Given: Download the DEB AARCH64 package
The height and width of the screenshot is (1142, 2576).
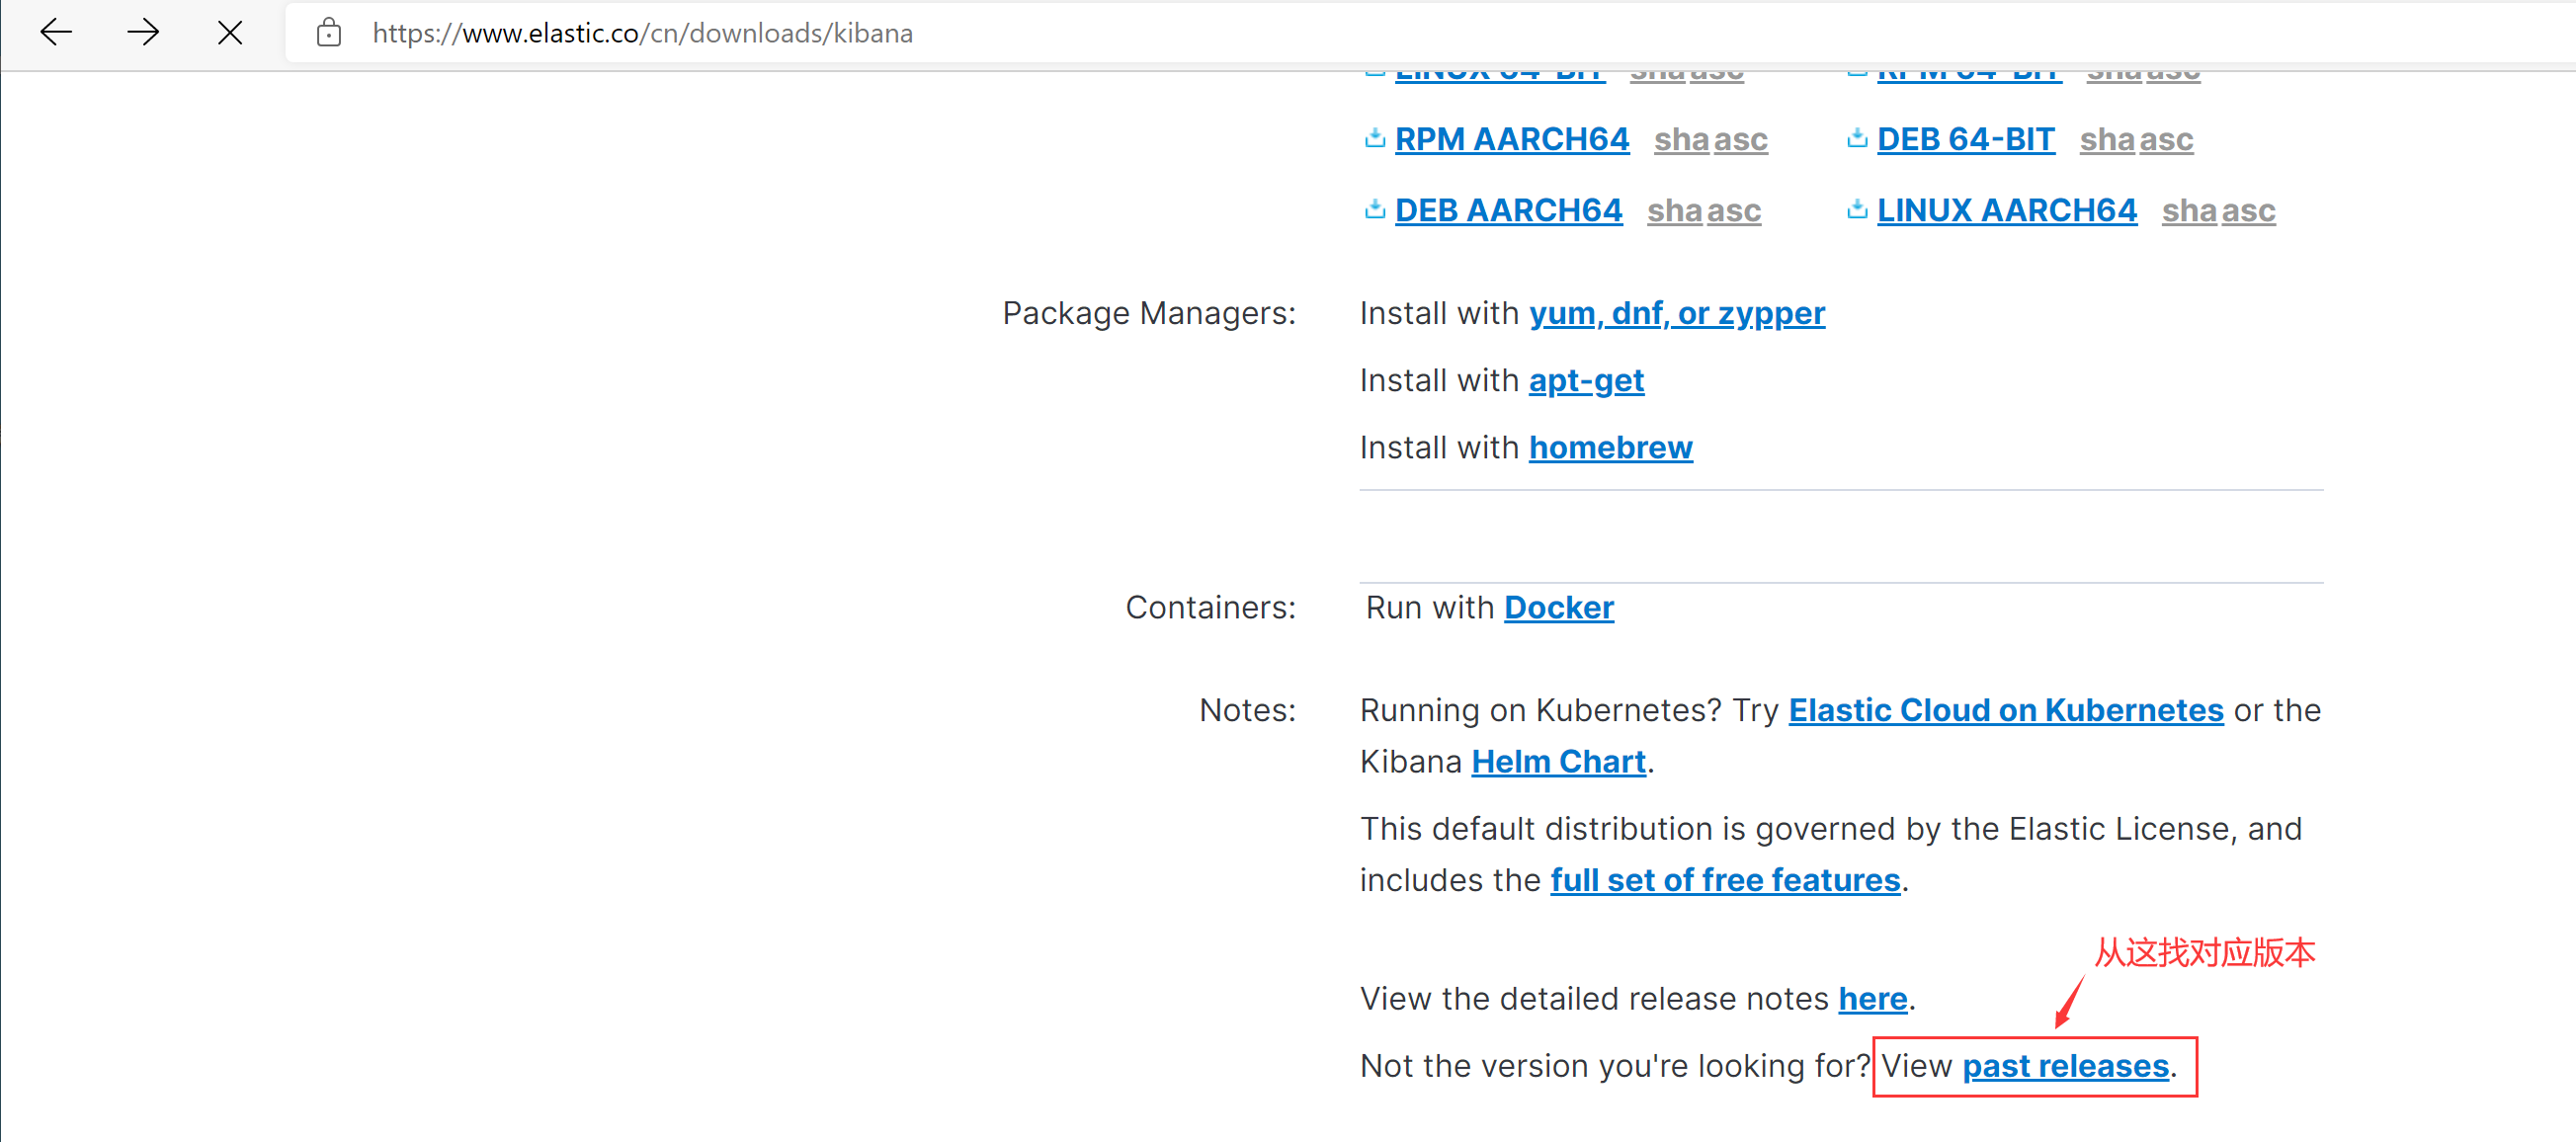Looking at the screenshot, I should coord(1509,211).
